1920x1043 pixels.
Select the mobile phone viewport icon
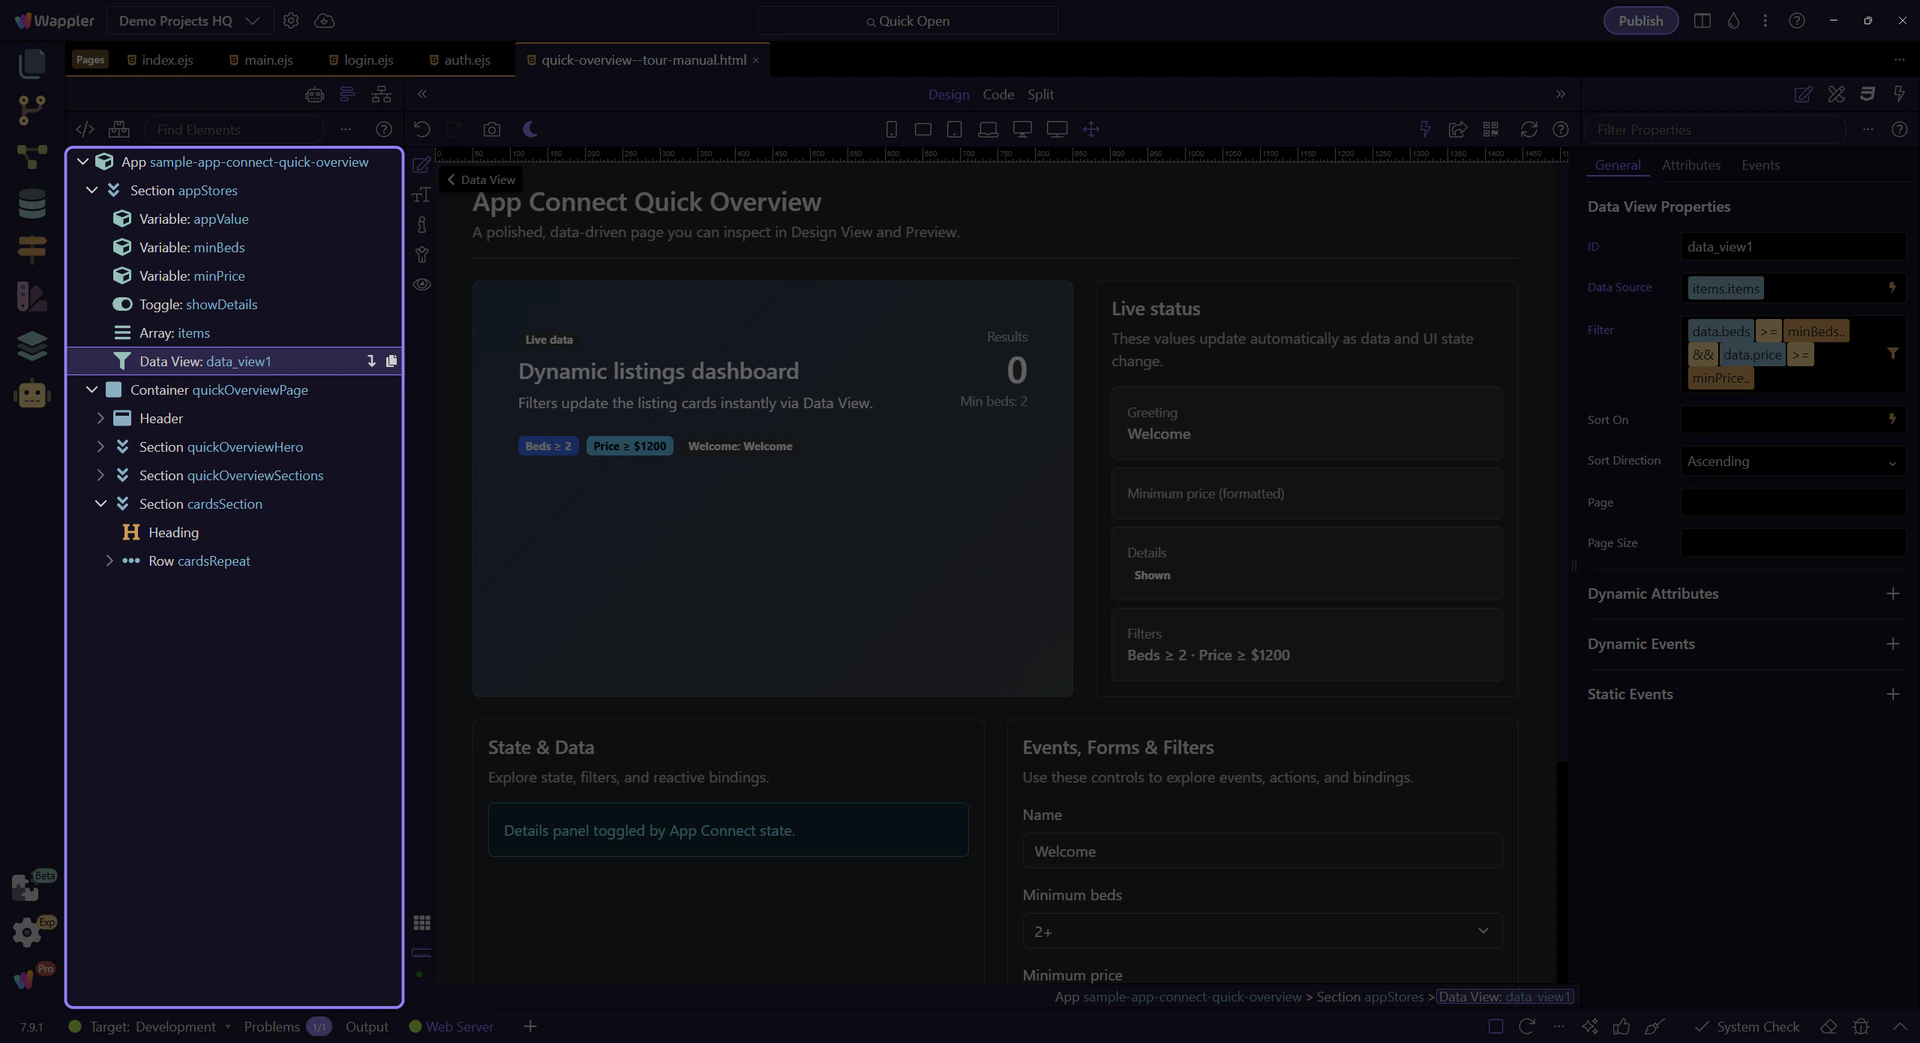pos(891,129)
